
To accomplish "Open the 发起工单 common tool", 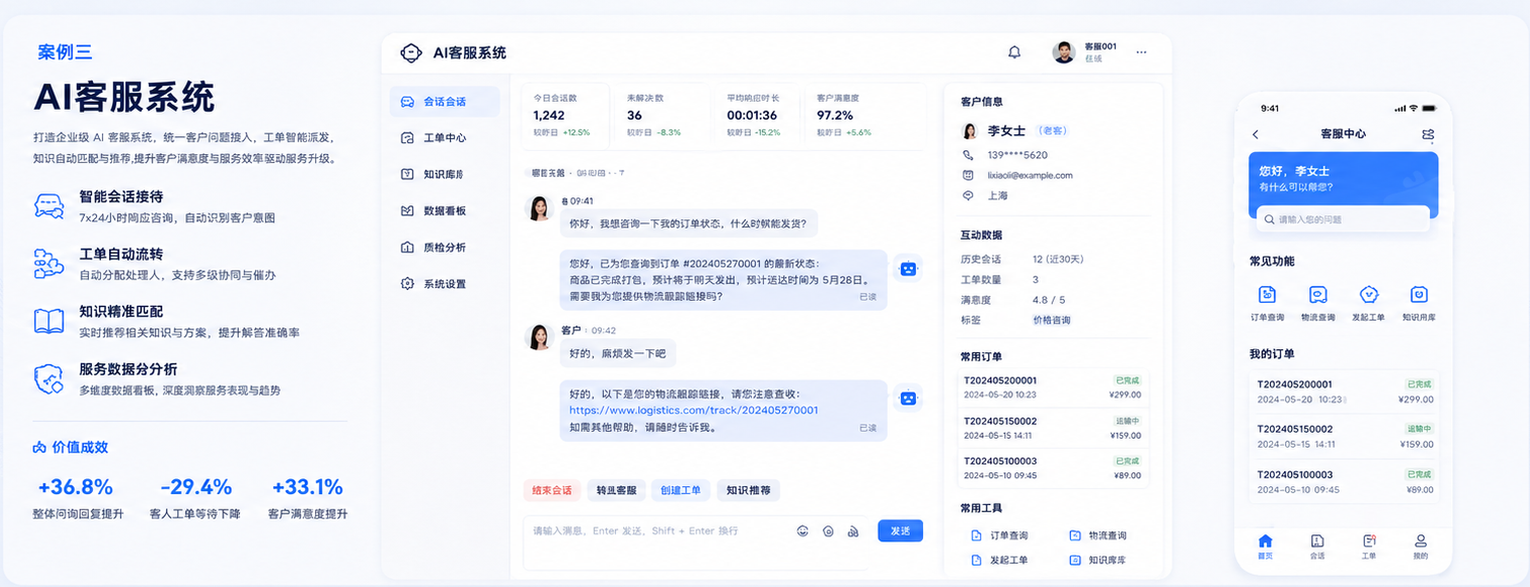I will 999,560.
